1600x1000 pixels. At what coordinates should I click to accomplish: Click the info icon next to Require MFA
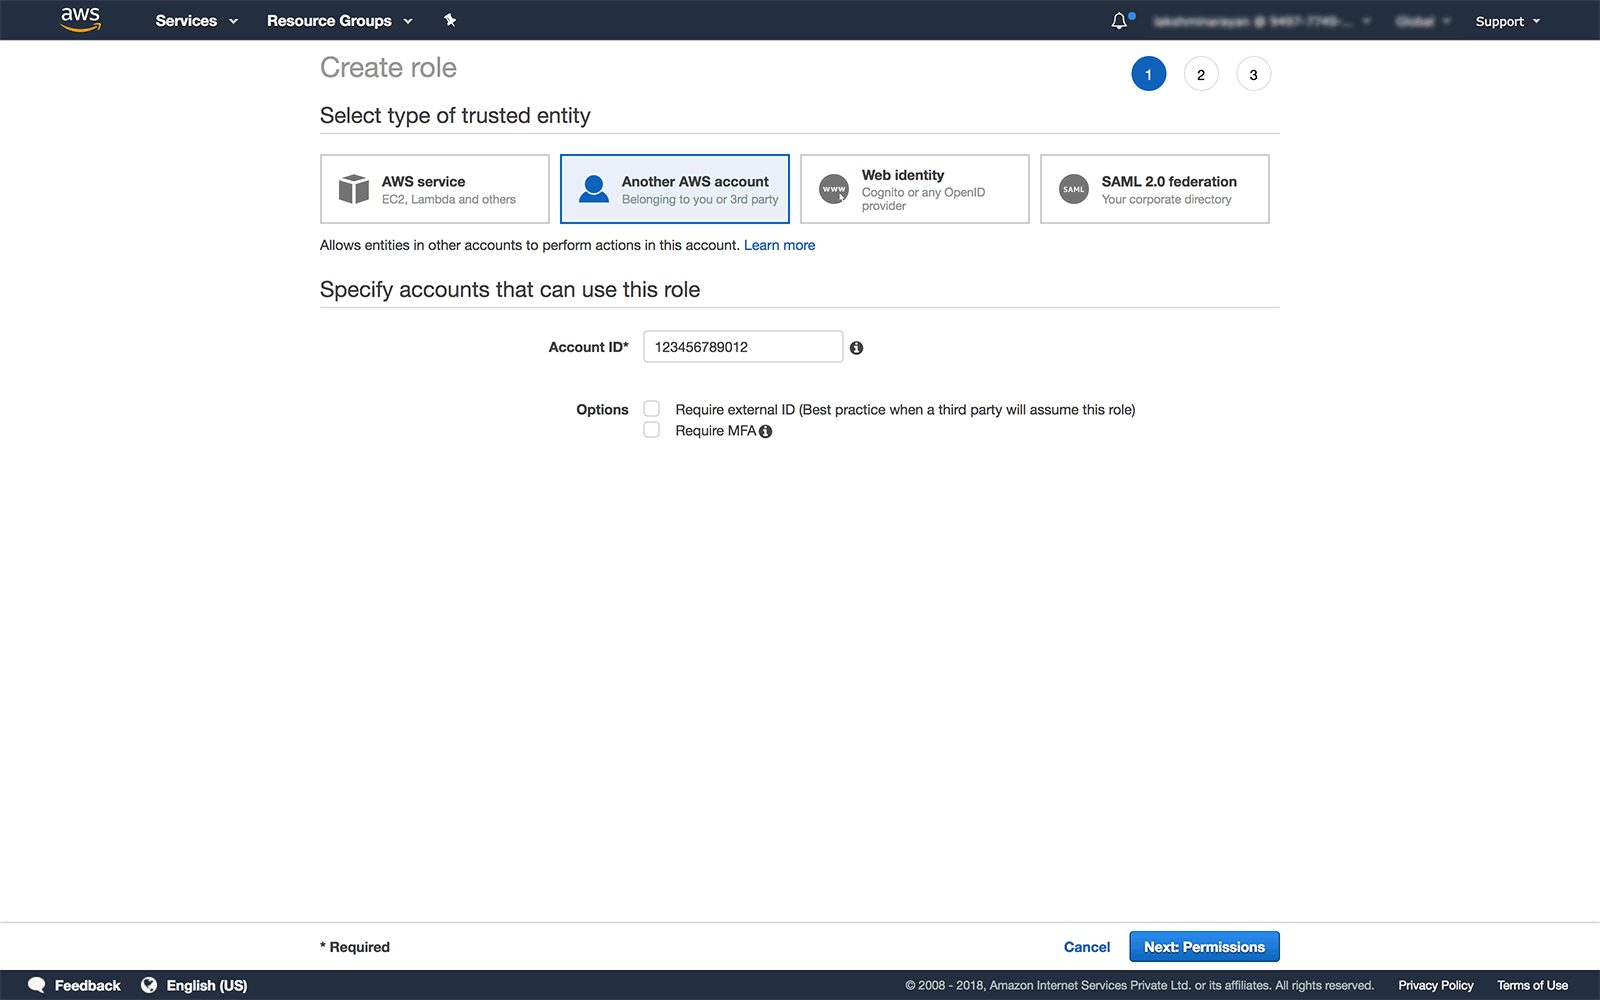(765, 431)
